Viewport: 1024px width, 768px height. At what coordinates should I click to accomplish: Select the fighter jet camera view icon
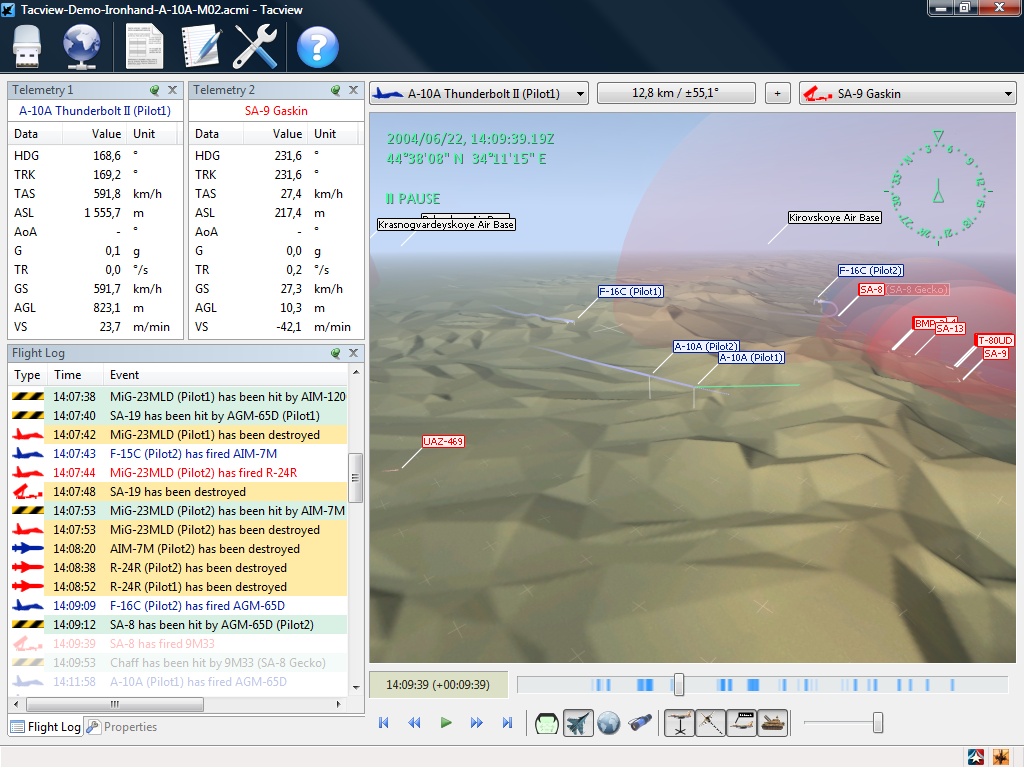pos(578,722)
